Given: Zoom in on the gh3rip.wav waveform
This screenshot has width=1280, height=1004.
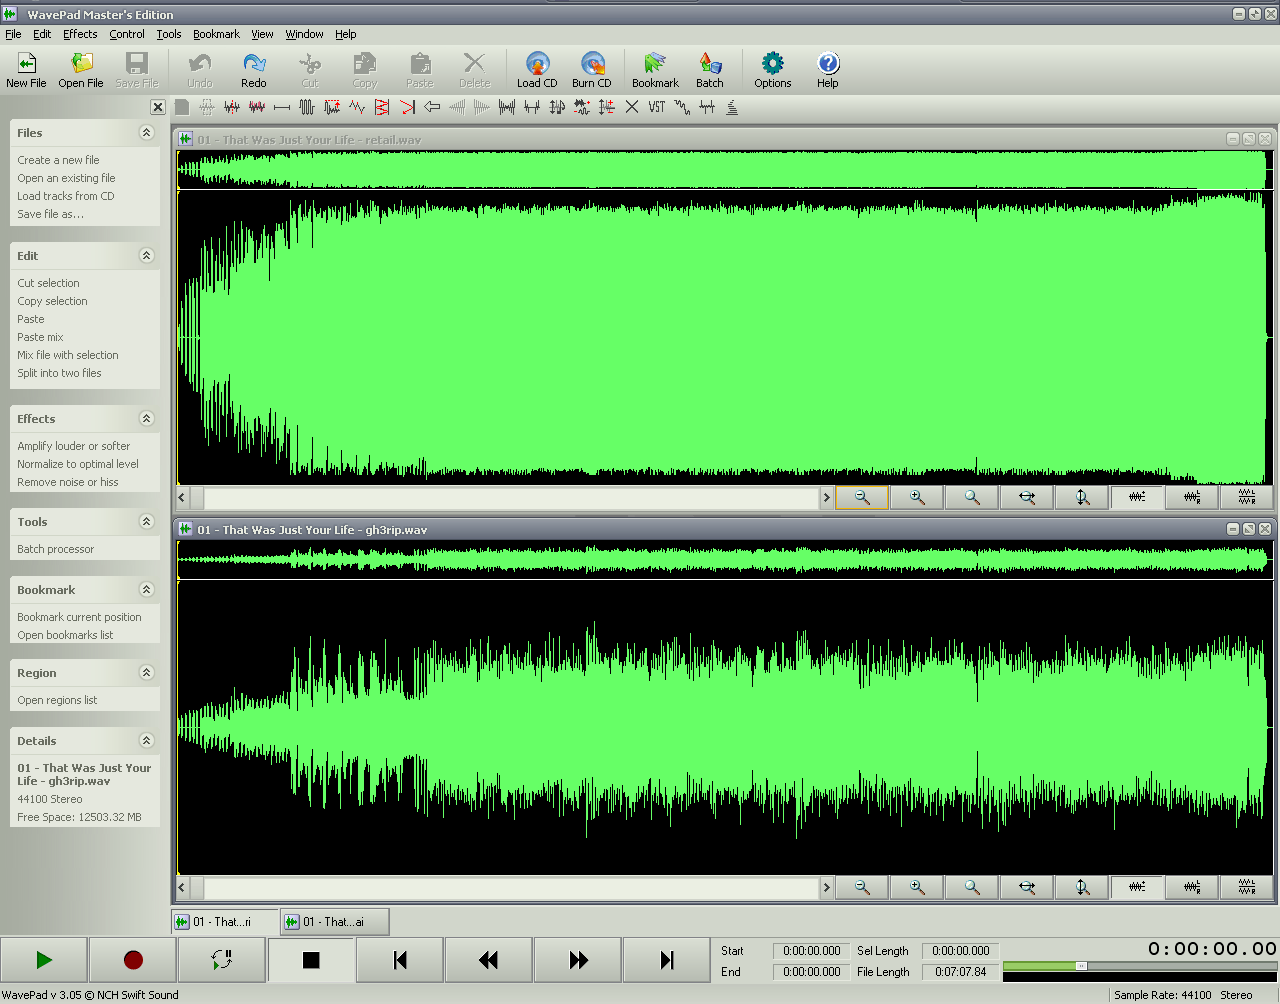Looking at the screenshot, I should coord(917,887).
